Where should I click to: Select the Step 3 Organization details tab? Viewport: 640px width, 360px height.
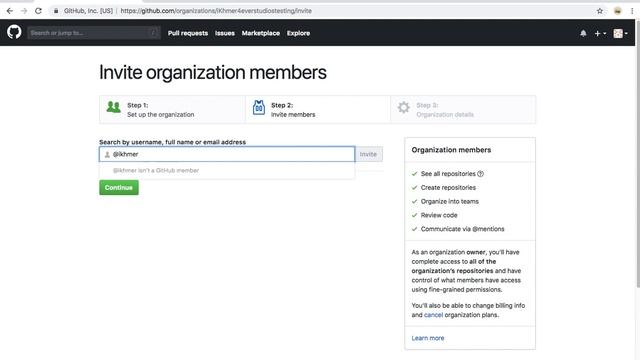(463, 109)
